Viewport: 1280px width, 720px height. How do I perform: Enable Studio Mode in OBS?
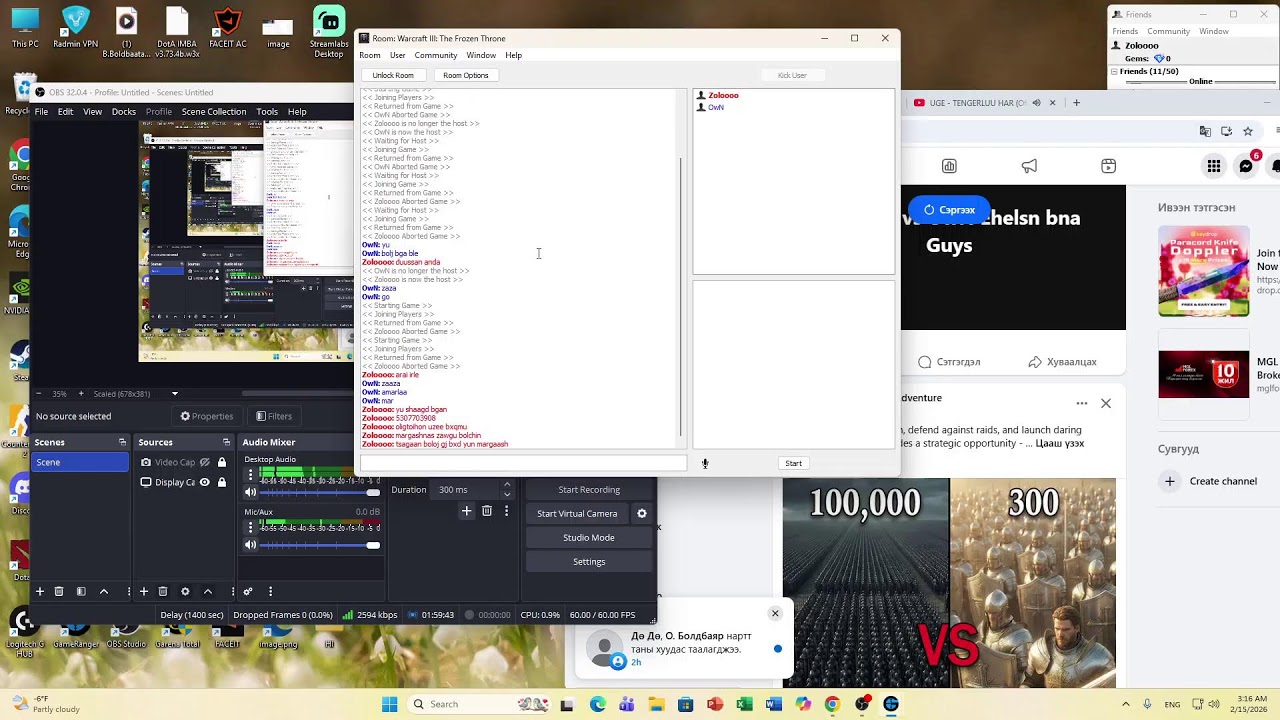[589, 537]
